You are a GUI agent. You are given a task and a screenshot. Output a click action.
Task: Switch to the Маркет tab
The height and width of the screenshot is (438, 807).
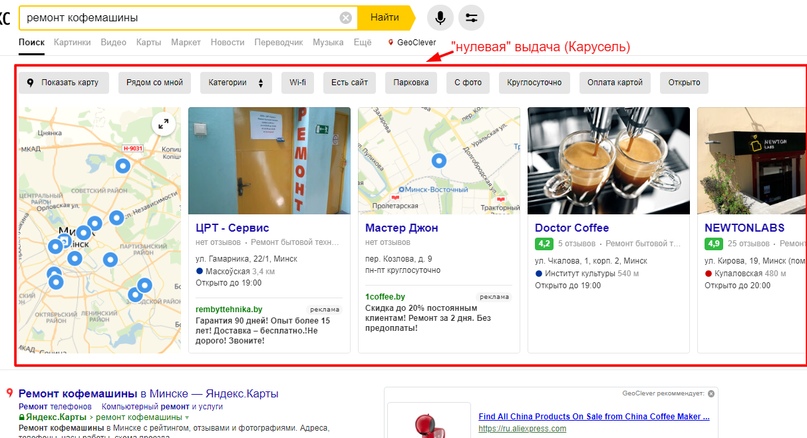[186, 42]
